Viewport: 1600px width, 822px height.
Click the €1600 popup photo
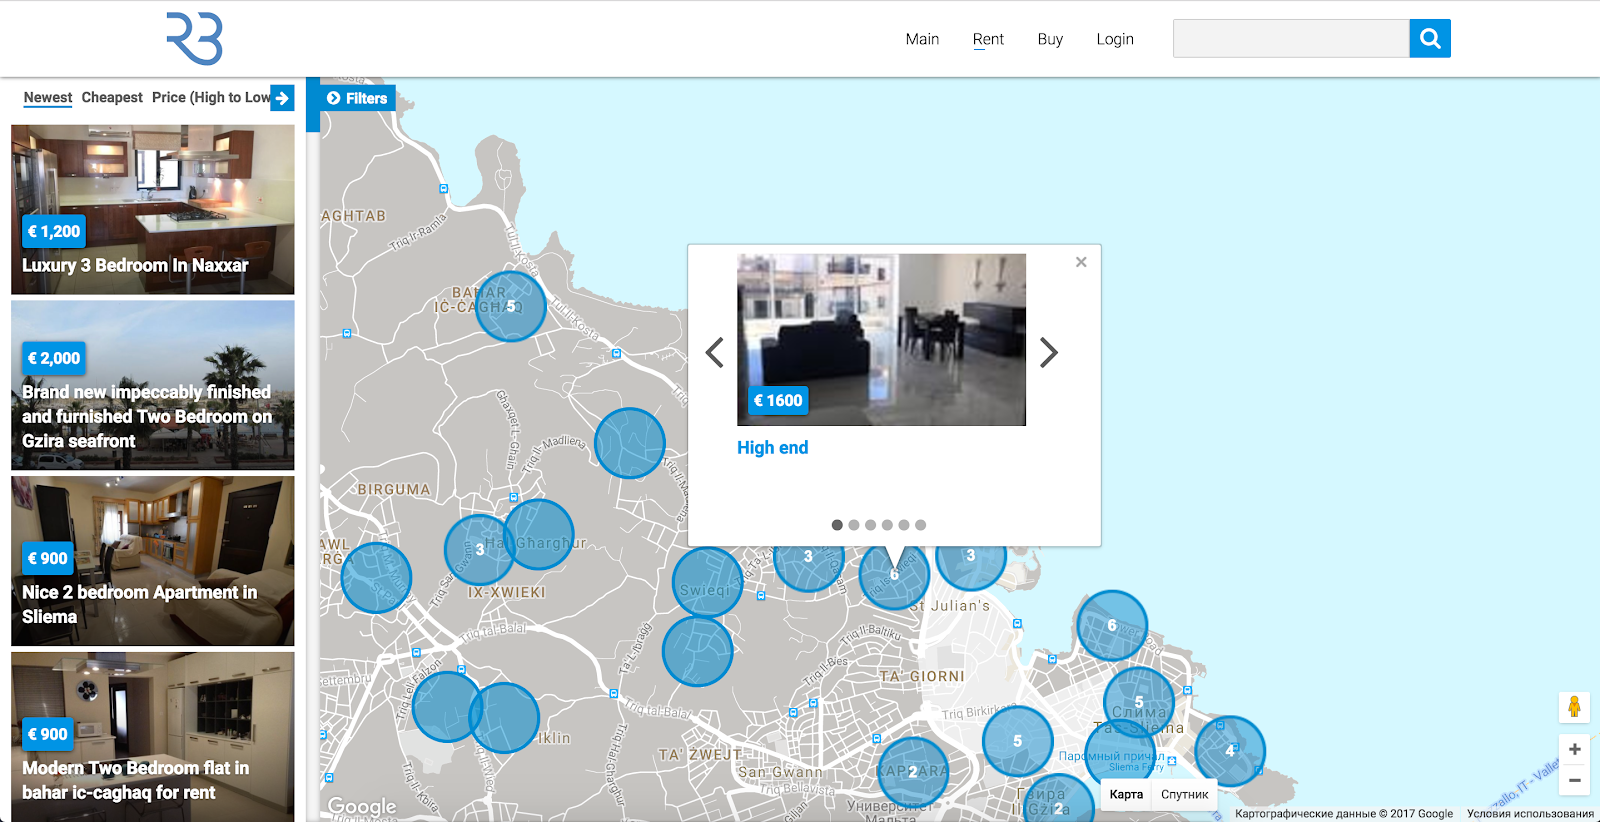coord(881,339)
